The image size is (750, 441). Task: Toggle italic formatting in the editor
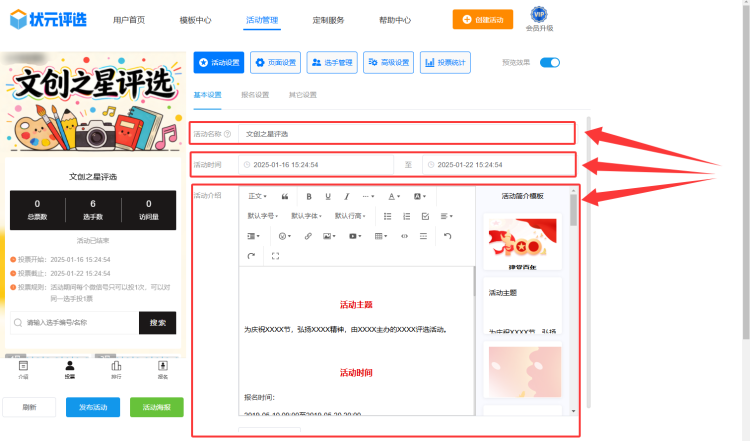point(347,197)
